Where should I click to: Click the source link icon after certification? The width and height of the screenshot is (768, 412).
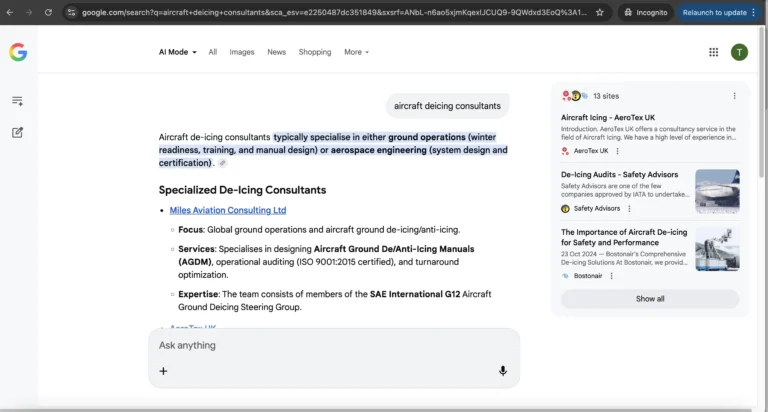coord(222,163)
